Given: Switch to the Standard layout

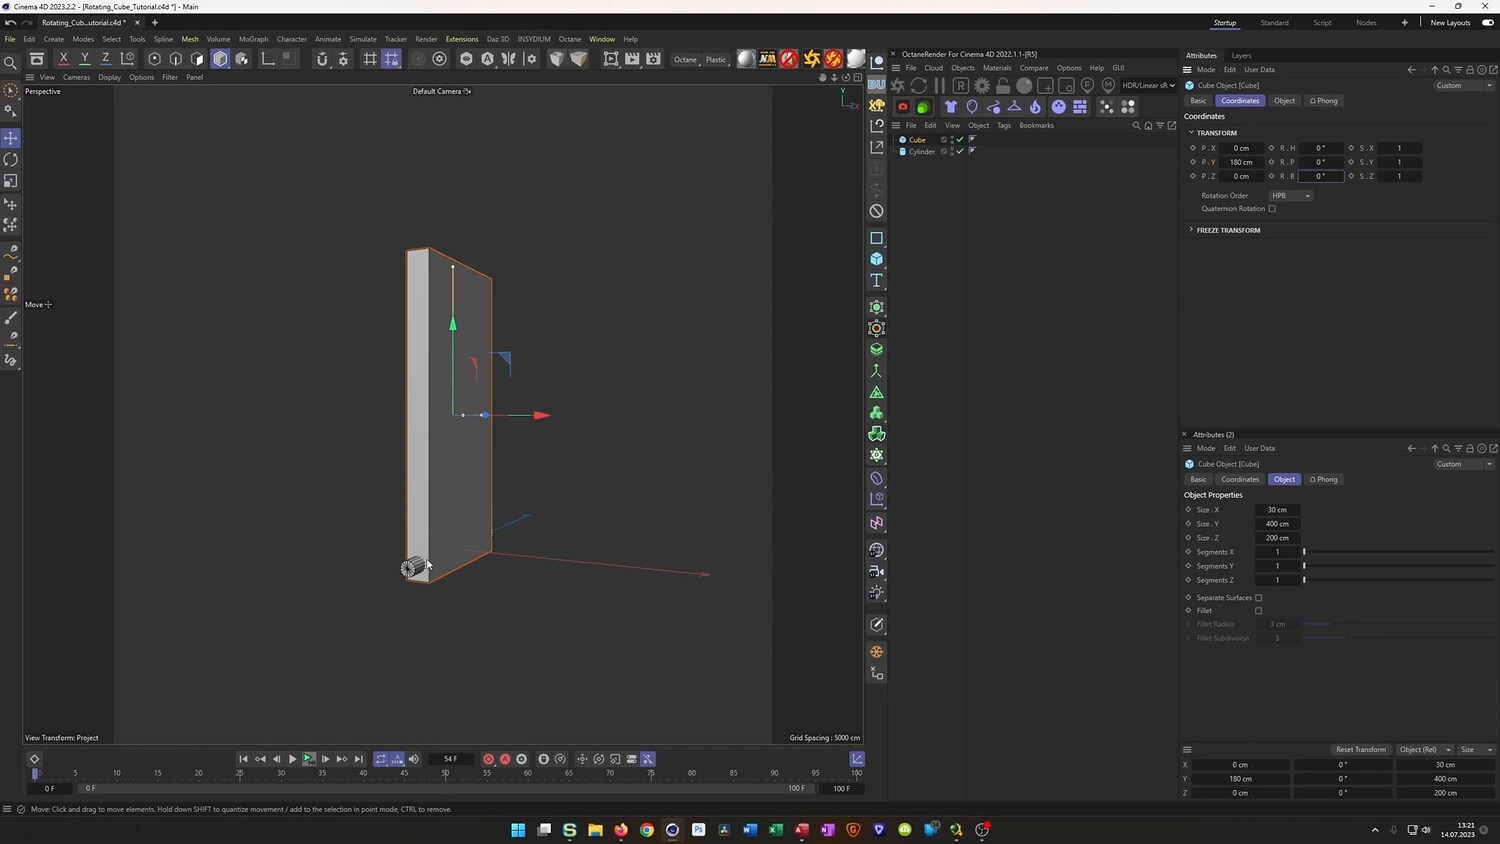Looking at the screenshot, I should point(1274,23).
